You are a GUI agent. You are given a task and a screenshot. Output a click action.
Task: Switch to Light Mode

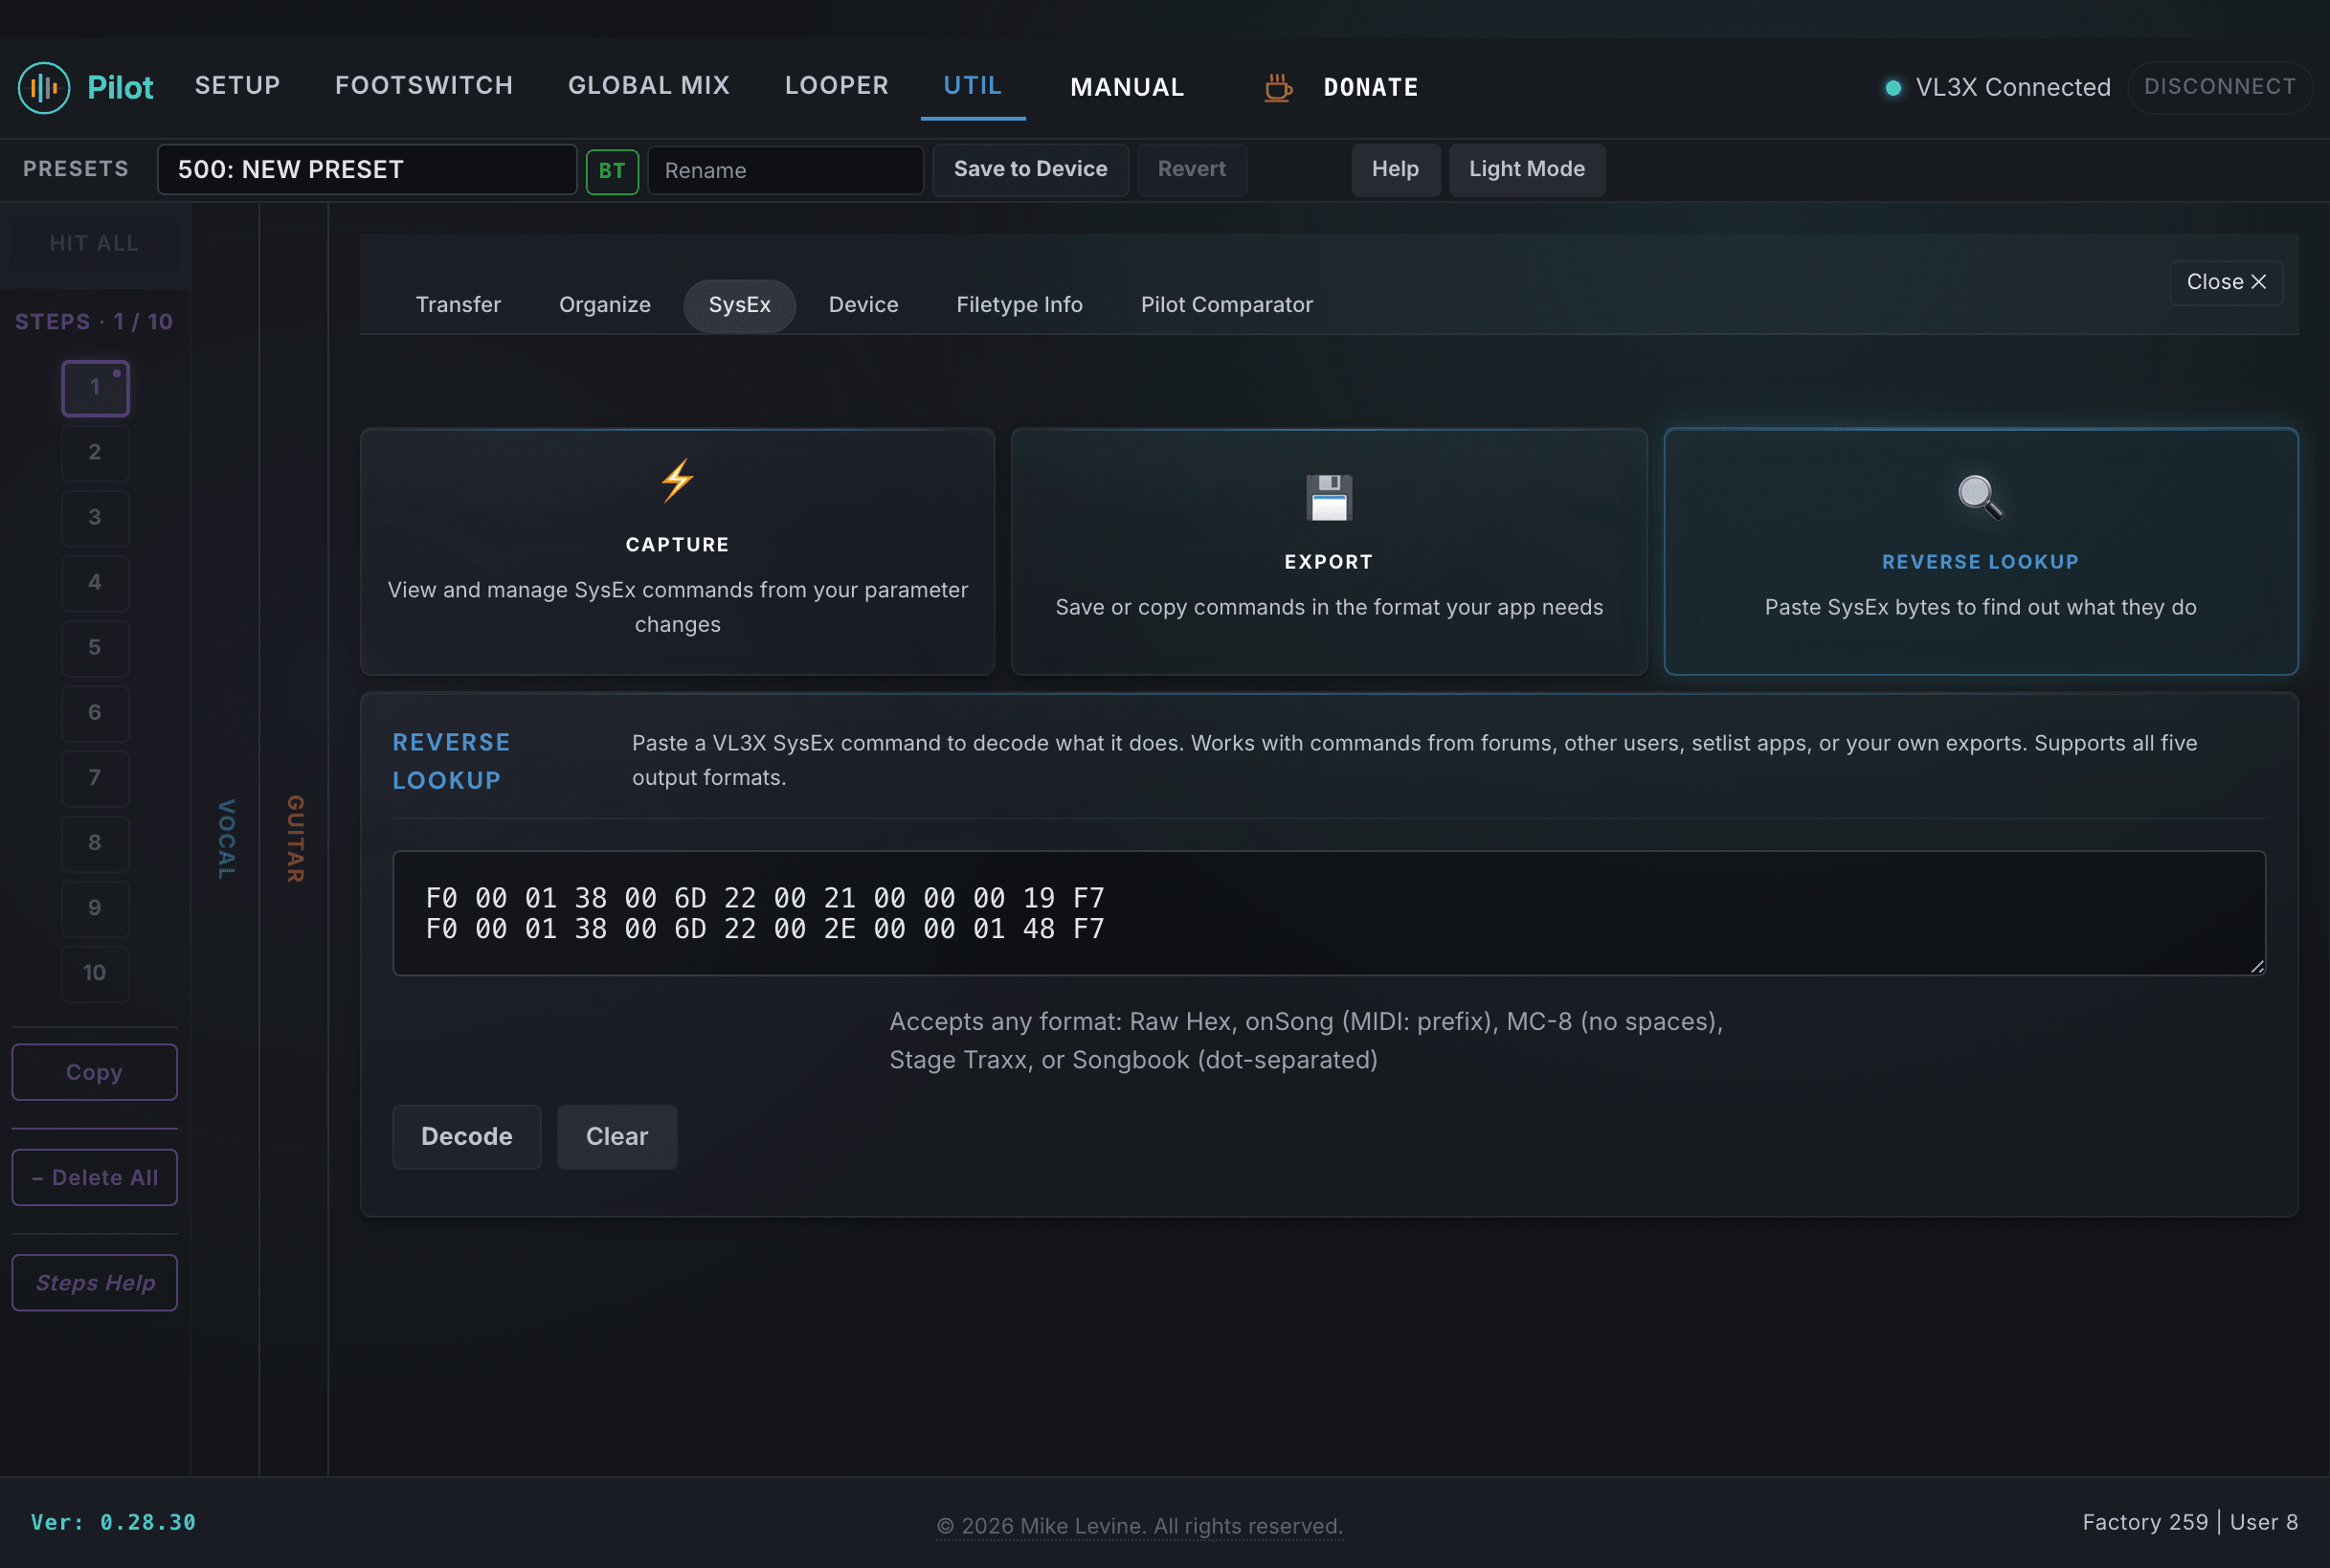[1527, 169]
